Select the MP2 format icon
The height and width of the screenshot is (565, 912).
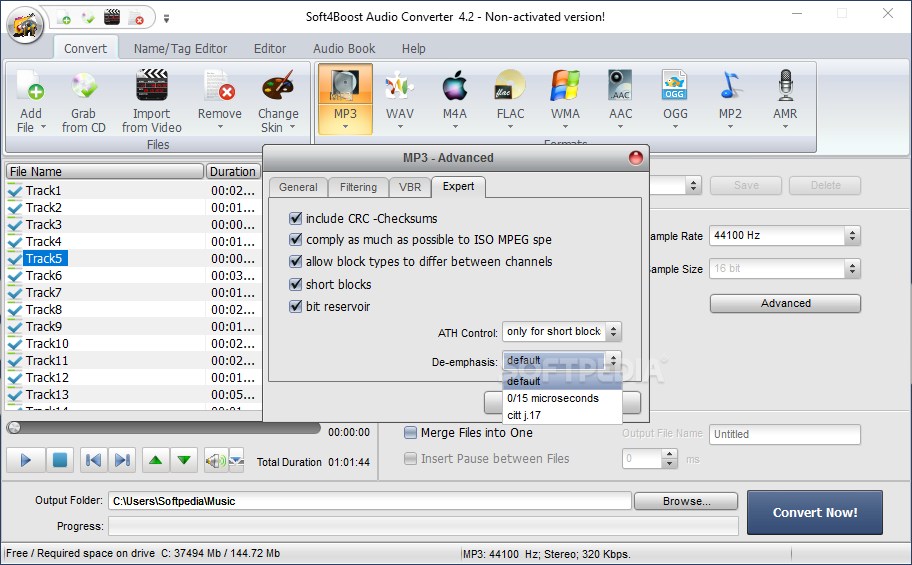point(729,85)
